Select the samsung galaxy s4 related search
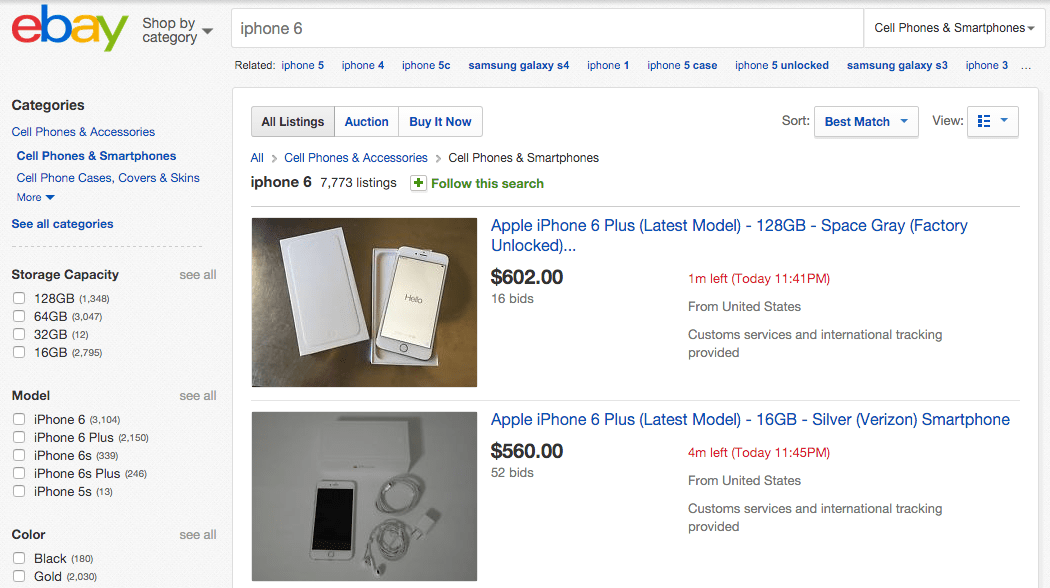Screen dimensions: 1050x588 coord(518,65)
